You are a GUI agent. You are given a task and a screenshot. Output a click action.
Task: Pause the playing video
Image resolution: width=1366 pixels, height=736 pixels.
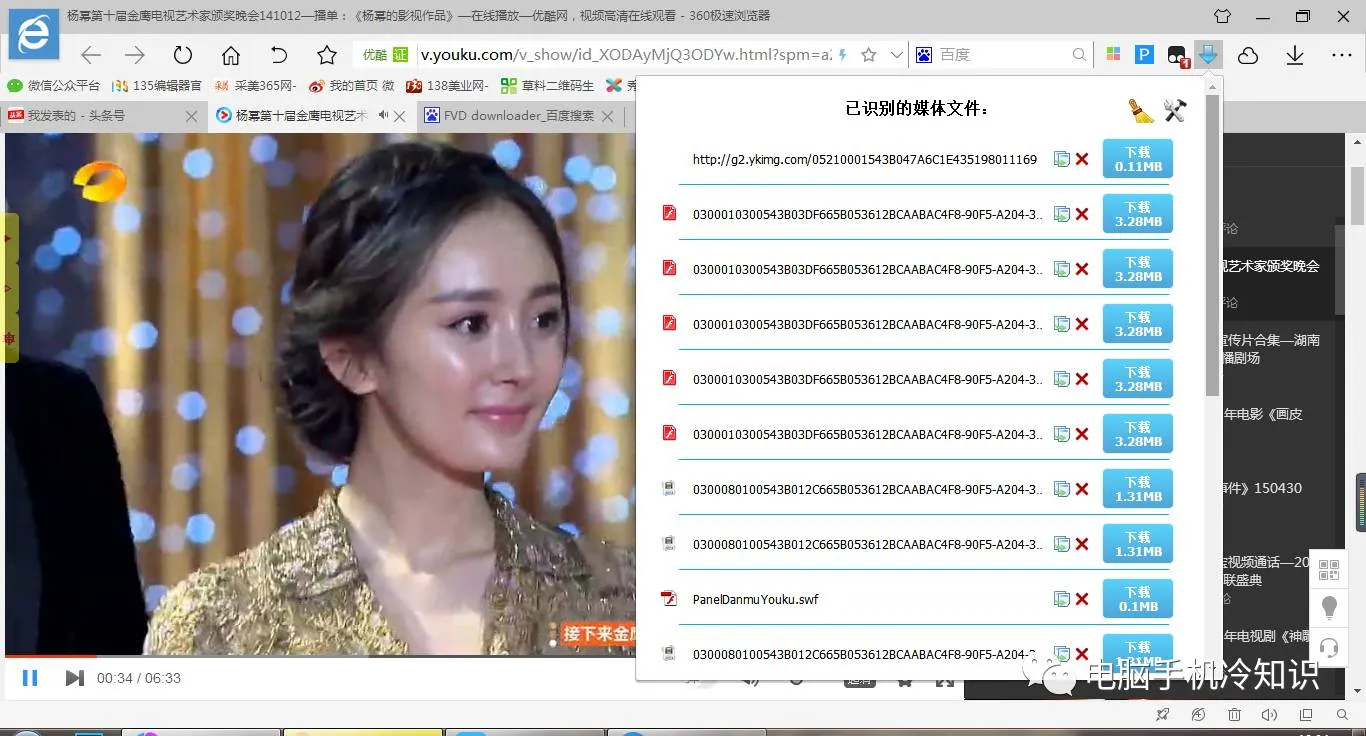(x=30, y=677)
